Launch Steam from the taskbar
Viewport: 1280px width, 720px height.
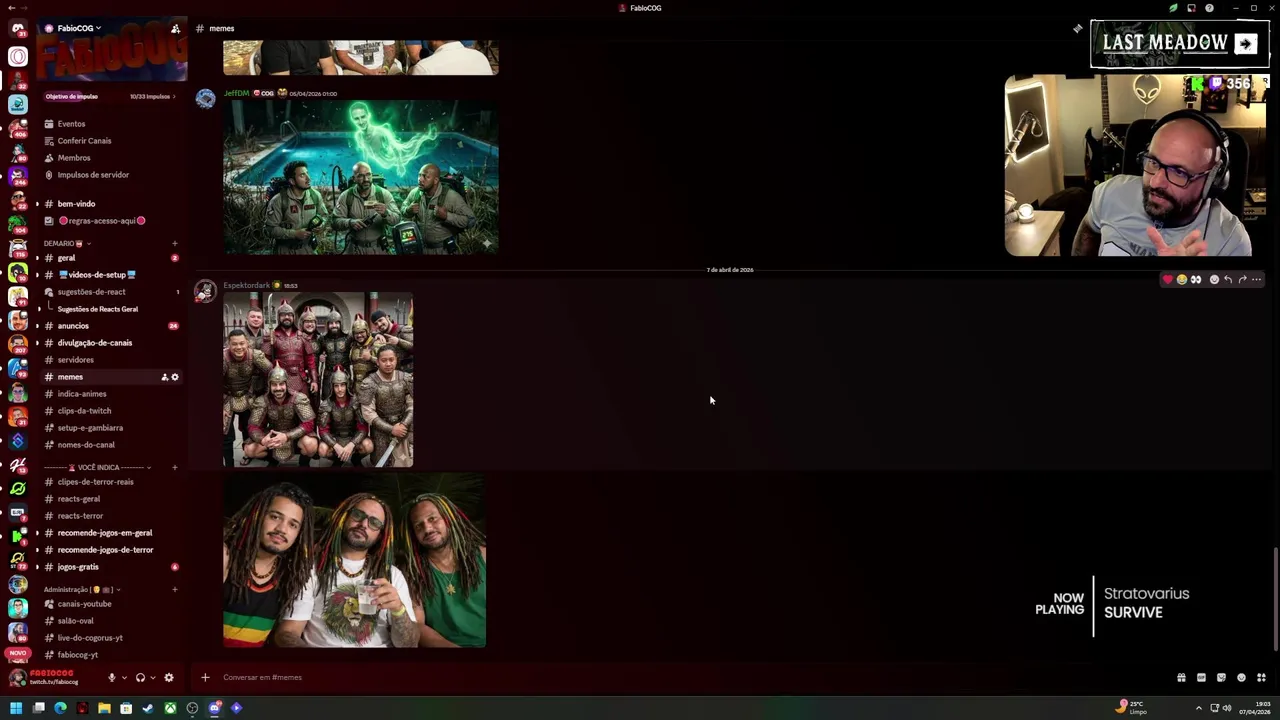click(148, 708)
